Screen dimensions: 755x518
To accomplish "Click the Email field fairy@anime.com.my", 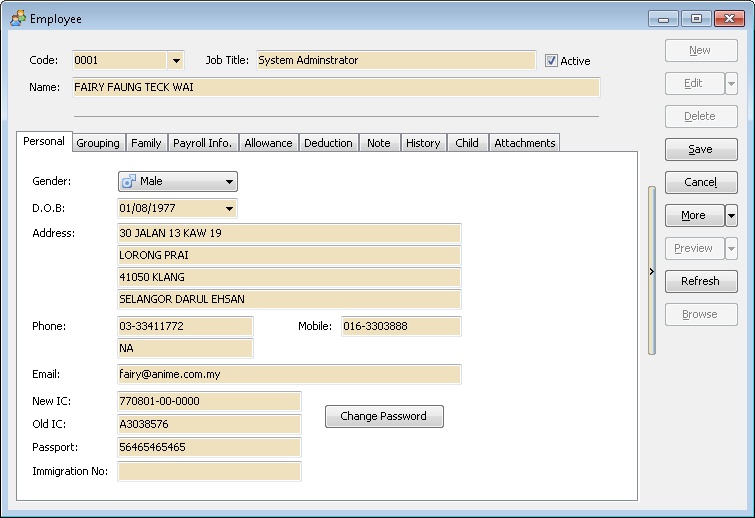I will click(289, 375).
